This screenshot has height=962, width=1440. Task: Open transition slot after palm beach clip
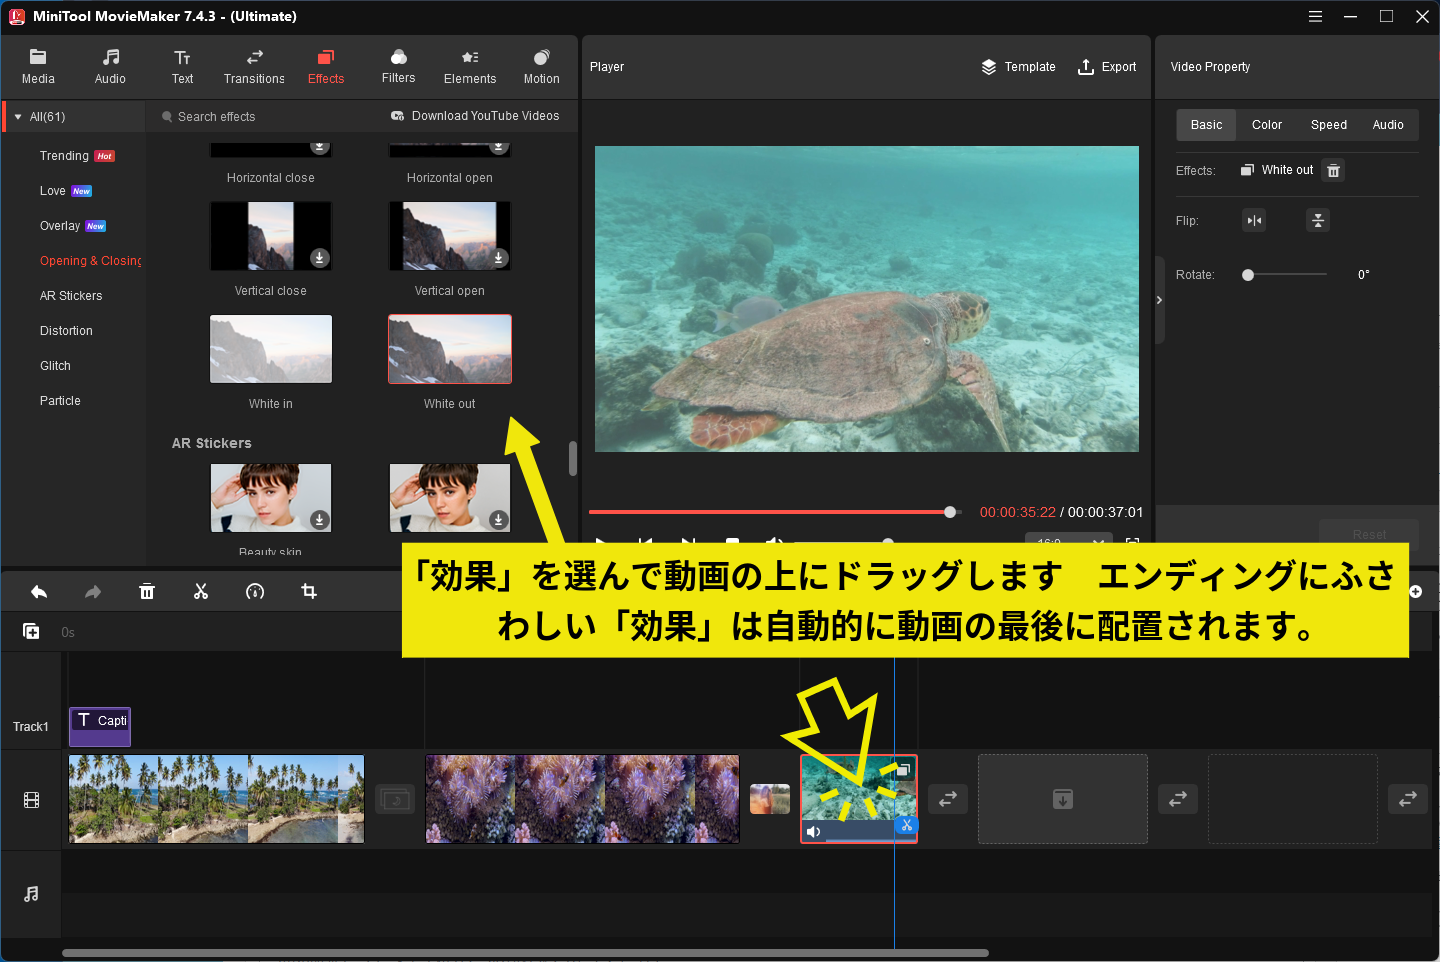[395, 799]
